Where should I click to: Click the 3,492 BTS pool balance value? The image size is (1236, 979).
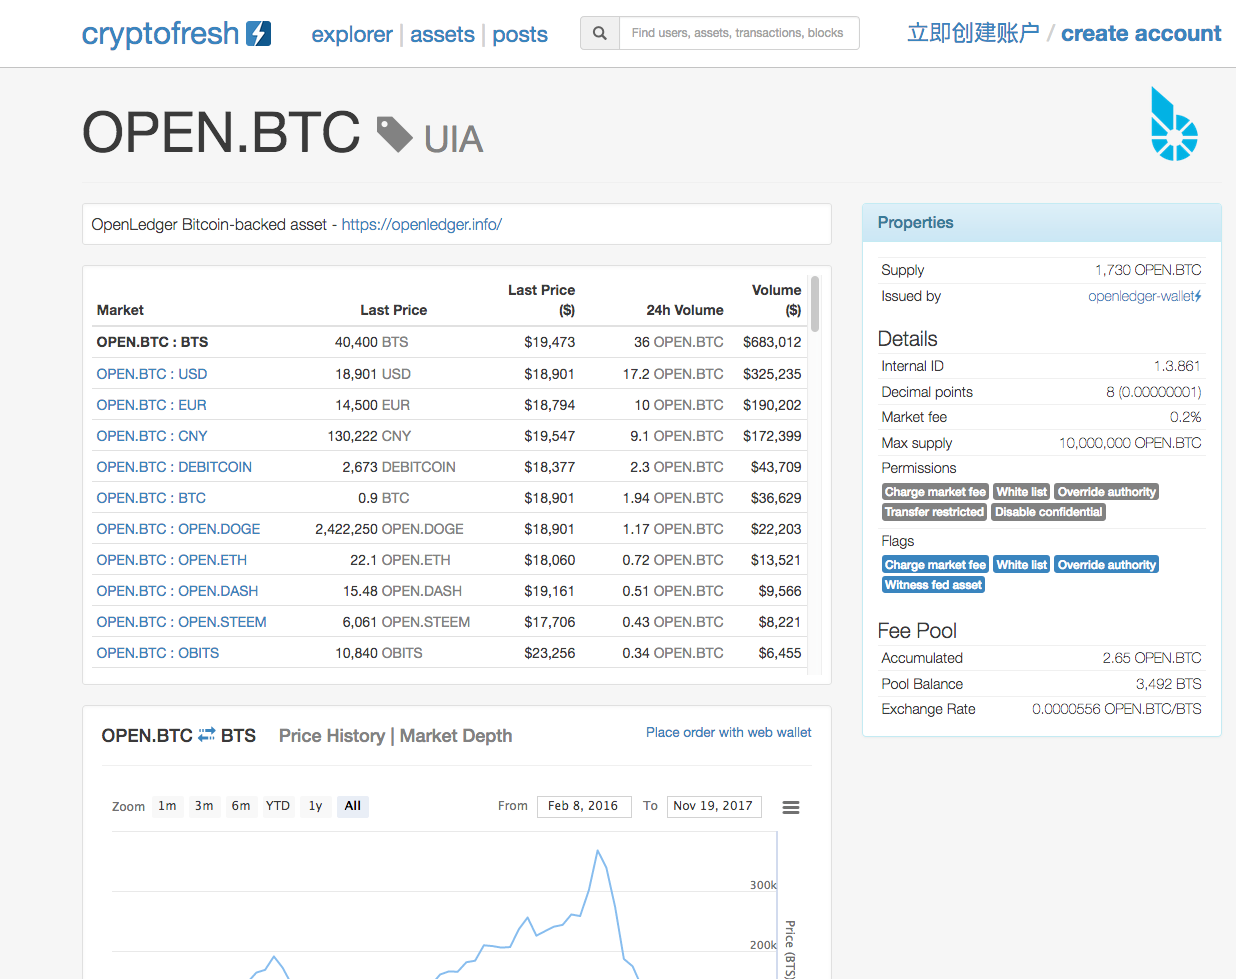[x=1168, y=684]
